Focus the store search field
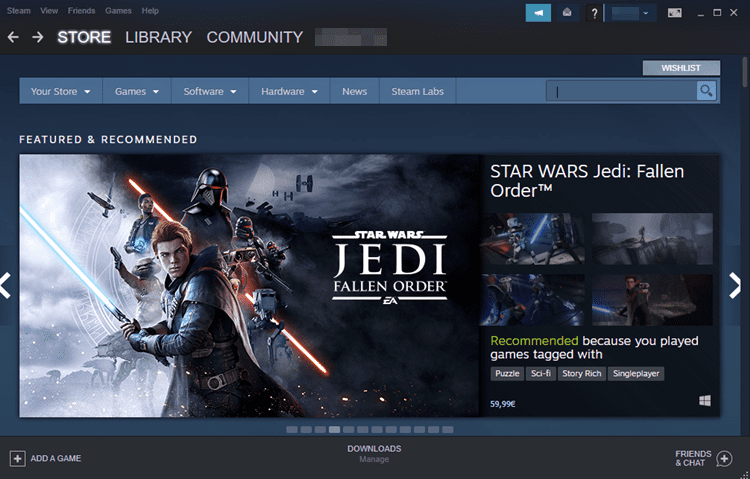Screen dimensions: 750x479 [622, 91]
